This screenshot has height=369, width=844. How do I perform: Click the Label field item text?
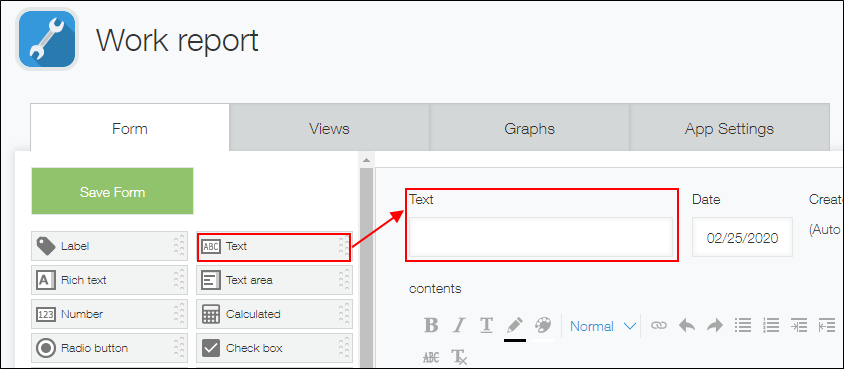[x=75, y=246]
